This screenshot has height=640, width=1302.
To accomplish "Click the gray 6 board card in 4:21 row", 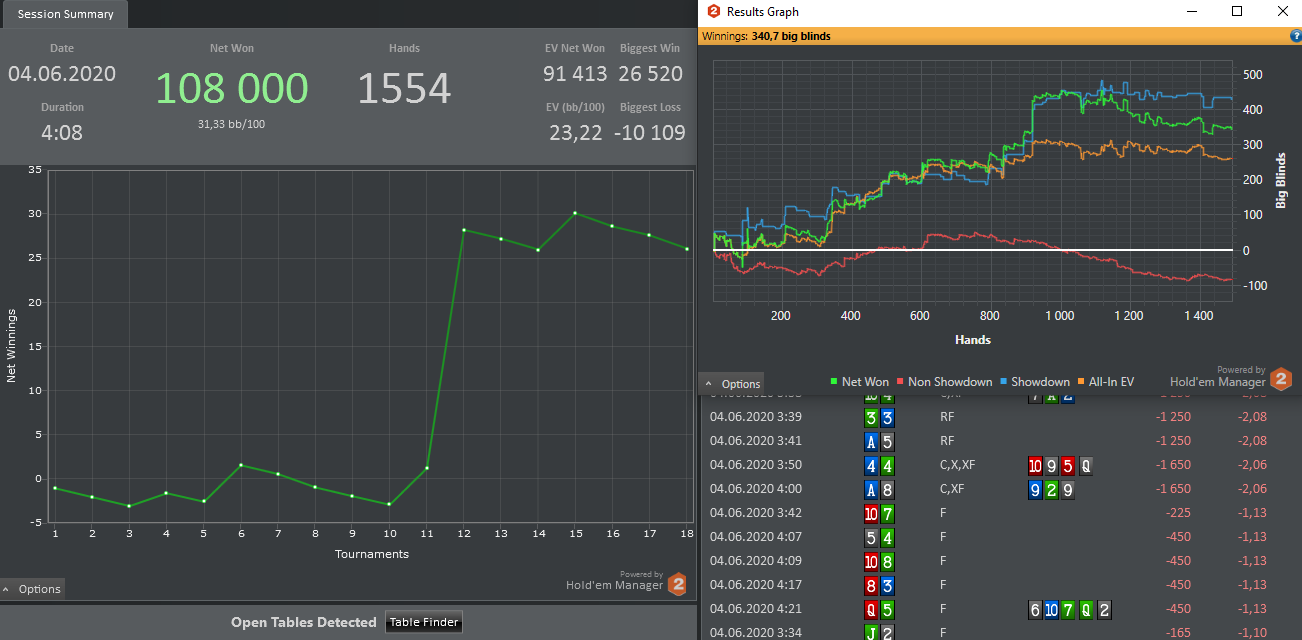I will 1036,609.
